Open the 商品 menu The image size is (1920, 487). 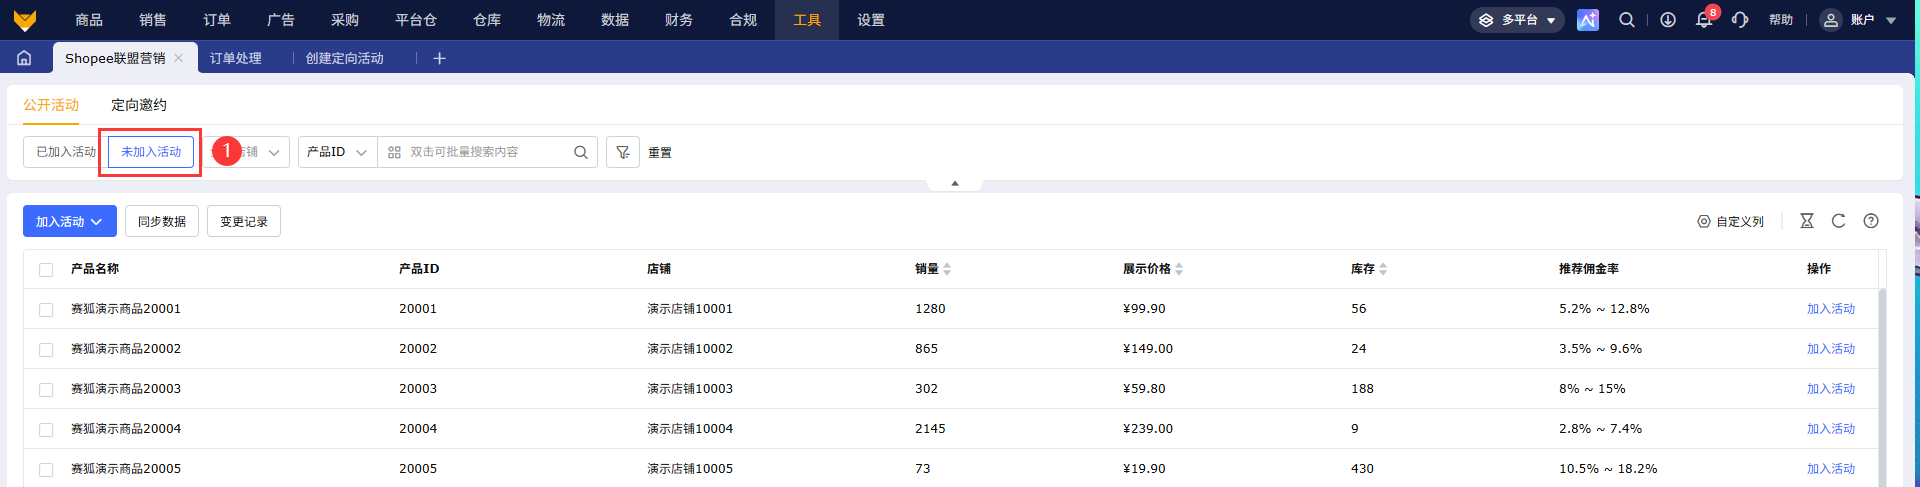pyautogui.click(x=89, y=20)
